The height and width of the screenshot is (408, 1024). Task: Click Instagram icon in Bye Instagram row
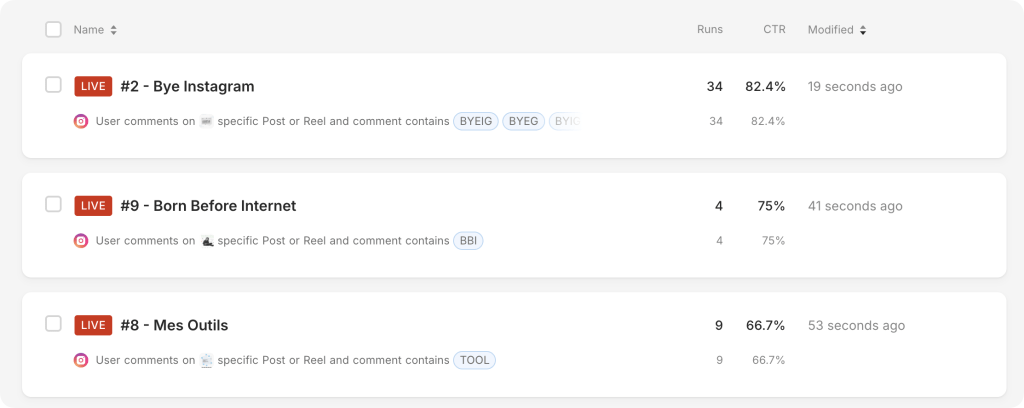81,121
